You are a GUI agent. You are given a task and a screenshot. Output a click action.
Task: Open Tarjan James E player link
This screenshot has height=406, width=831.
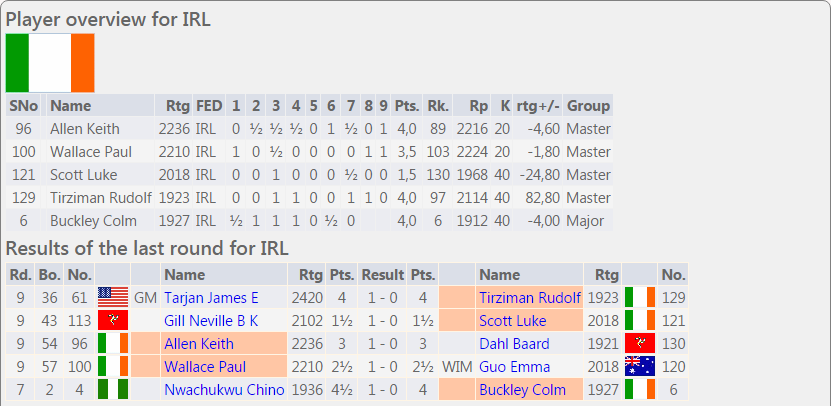tap(211, 297)
